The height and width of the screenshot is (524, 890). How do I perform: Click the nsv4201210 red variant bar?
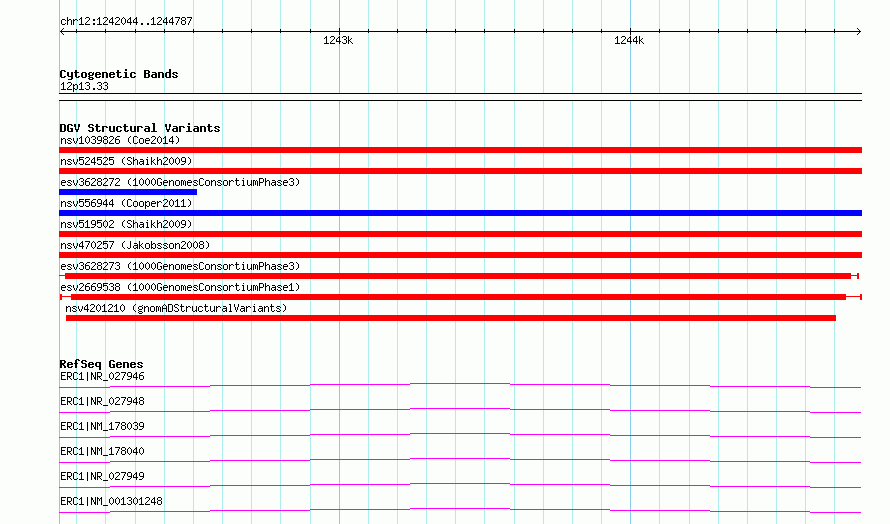click(451, 318)
